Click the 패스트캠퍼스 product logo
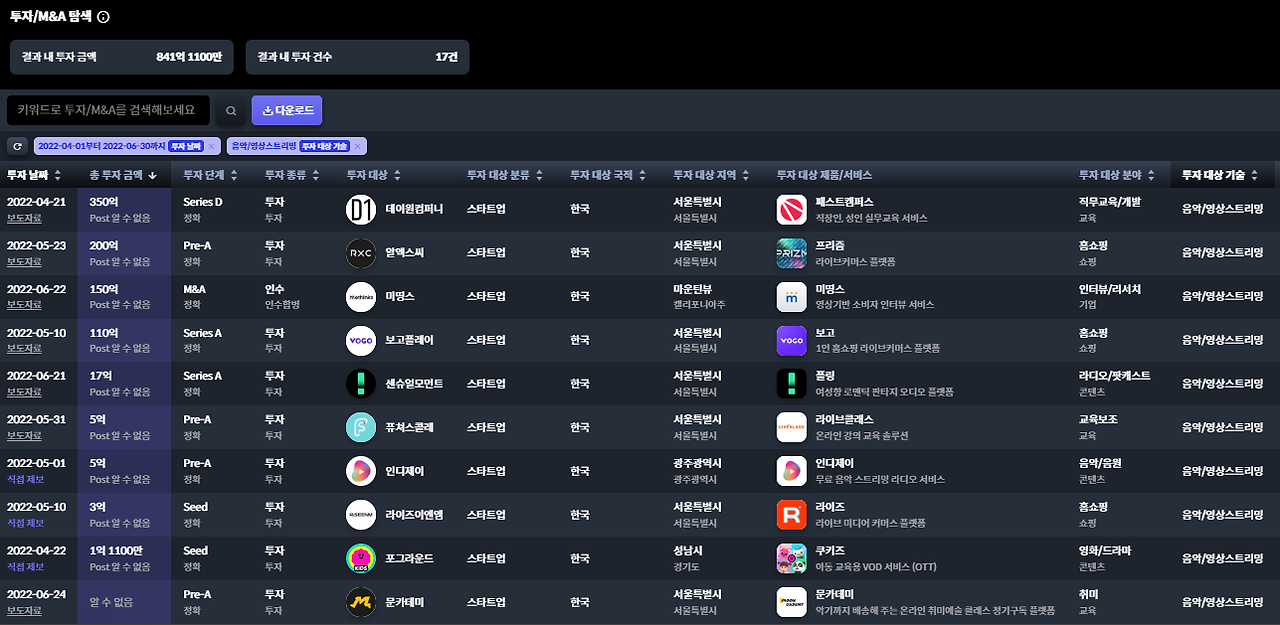Image resolution: width=1280 pixels, height=625 pixels. tap(791, 209)
